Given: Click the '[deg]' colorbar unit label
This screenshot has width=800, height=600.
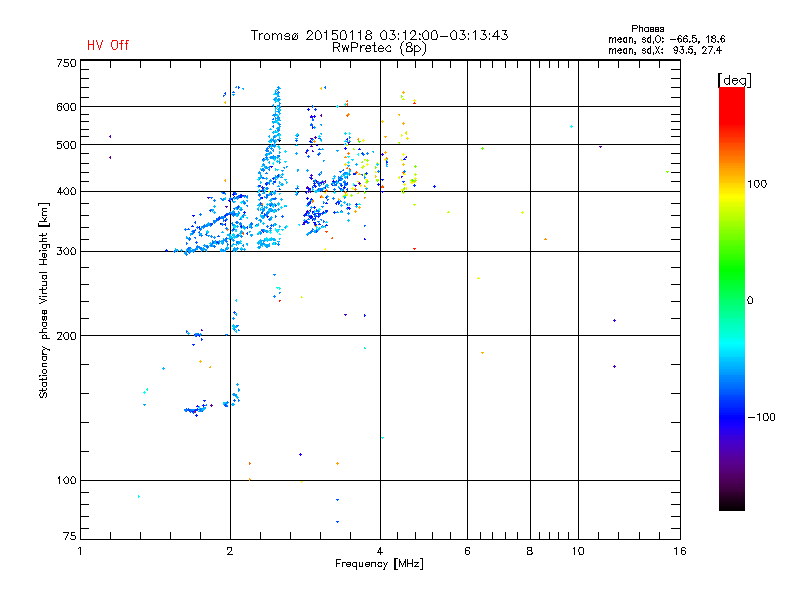Looking at the screenshot, I should coord(734,80).
